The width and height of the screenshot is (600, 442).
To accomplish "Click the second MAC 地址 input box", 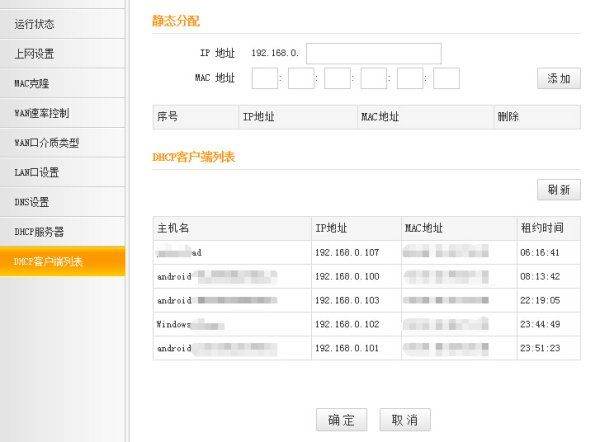I will point(301,78).
